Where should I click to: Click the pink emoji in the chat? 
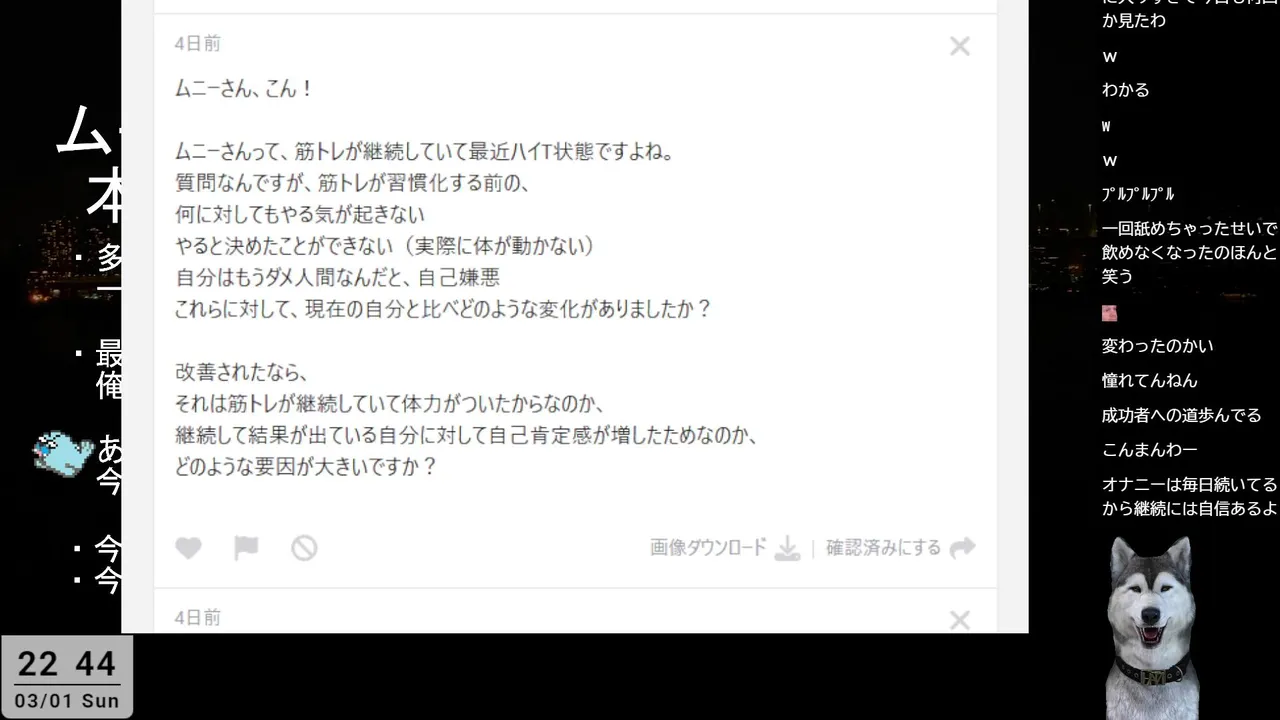click(1109, 313)
